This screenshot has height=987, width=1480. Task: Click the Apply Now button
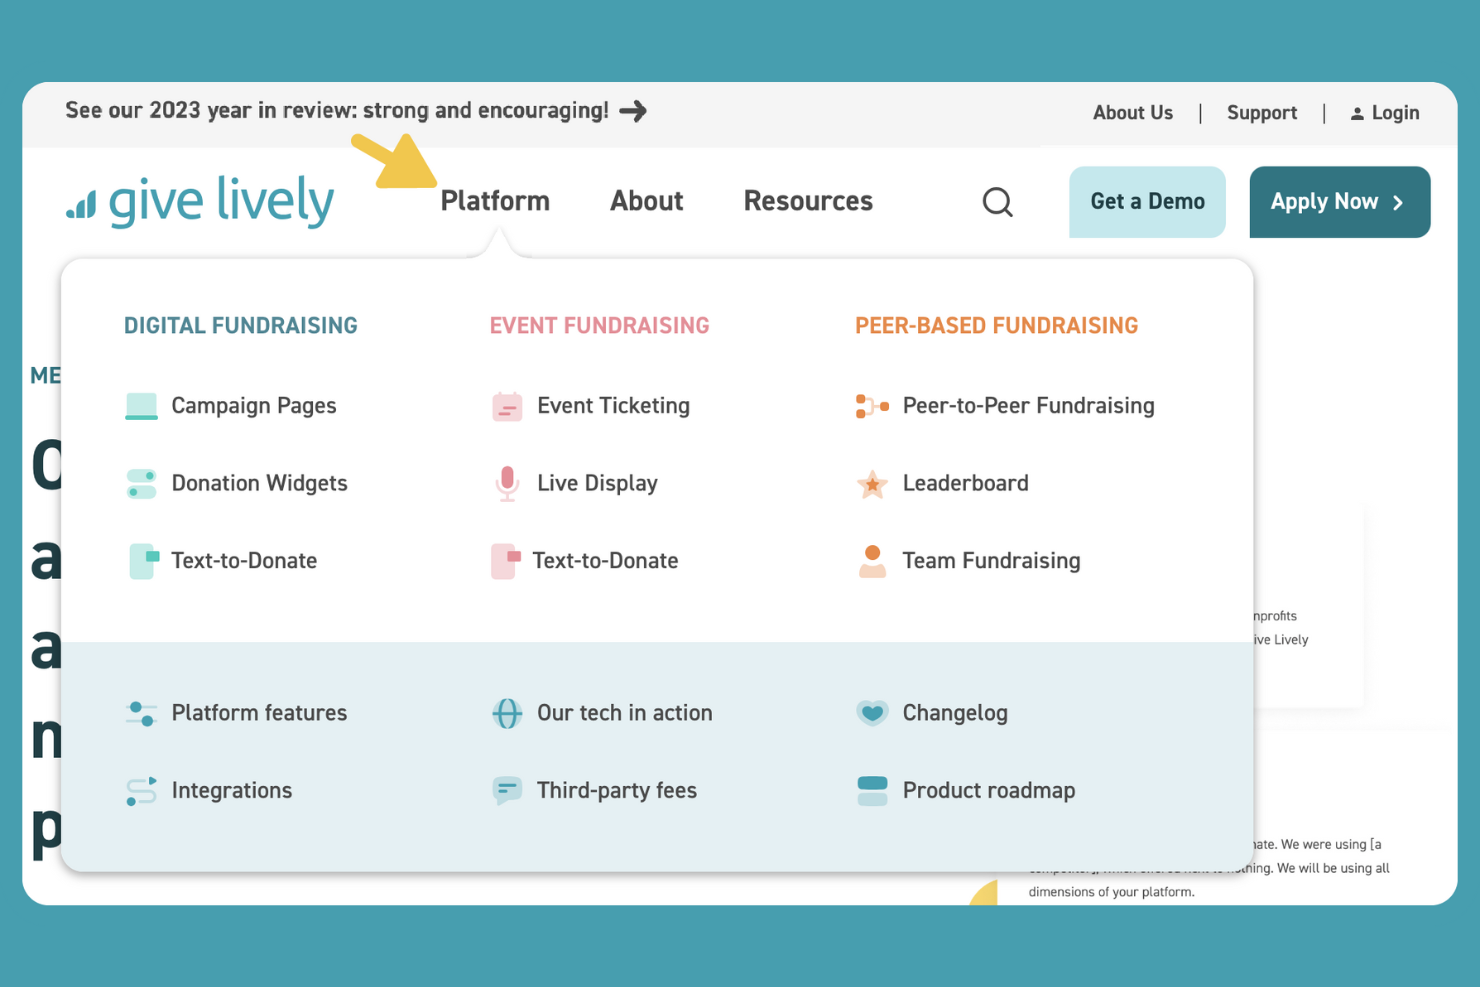click(x=1339, y=201)
